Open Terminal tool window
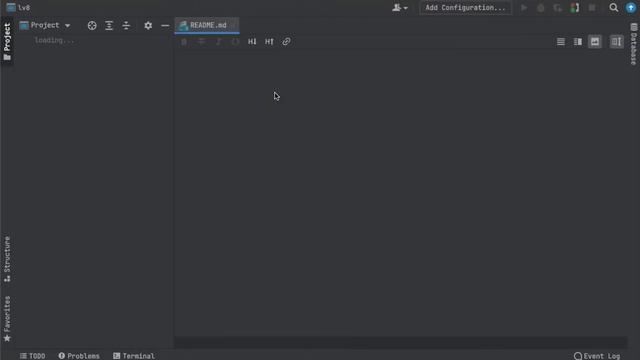The height and width of the screenshot is (360, 640). pos(134,356)
